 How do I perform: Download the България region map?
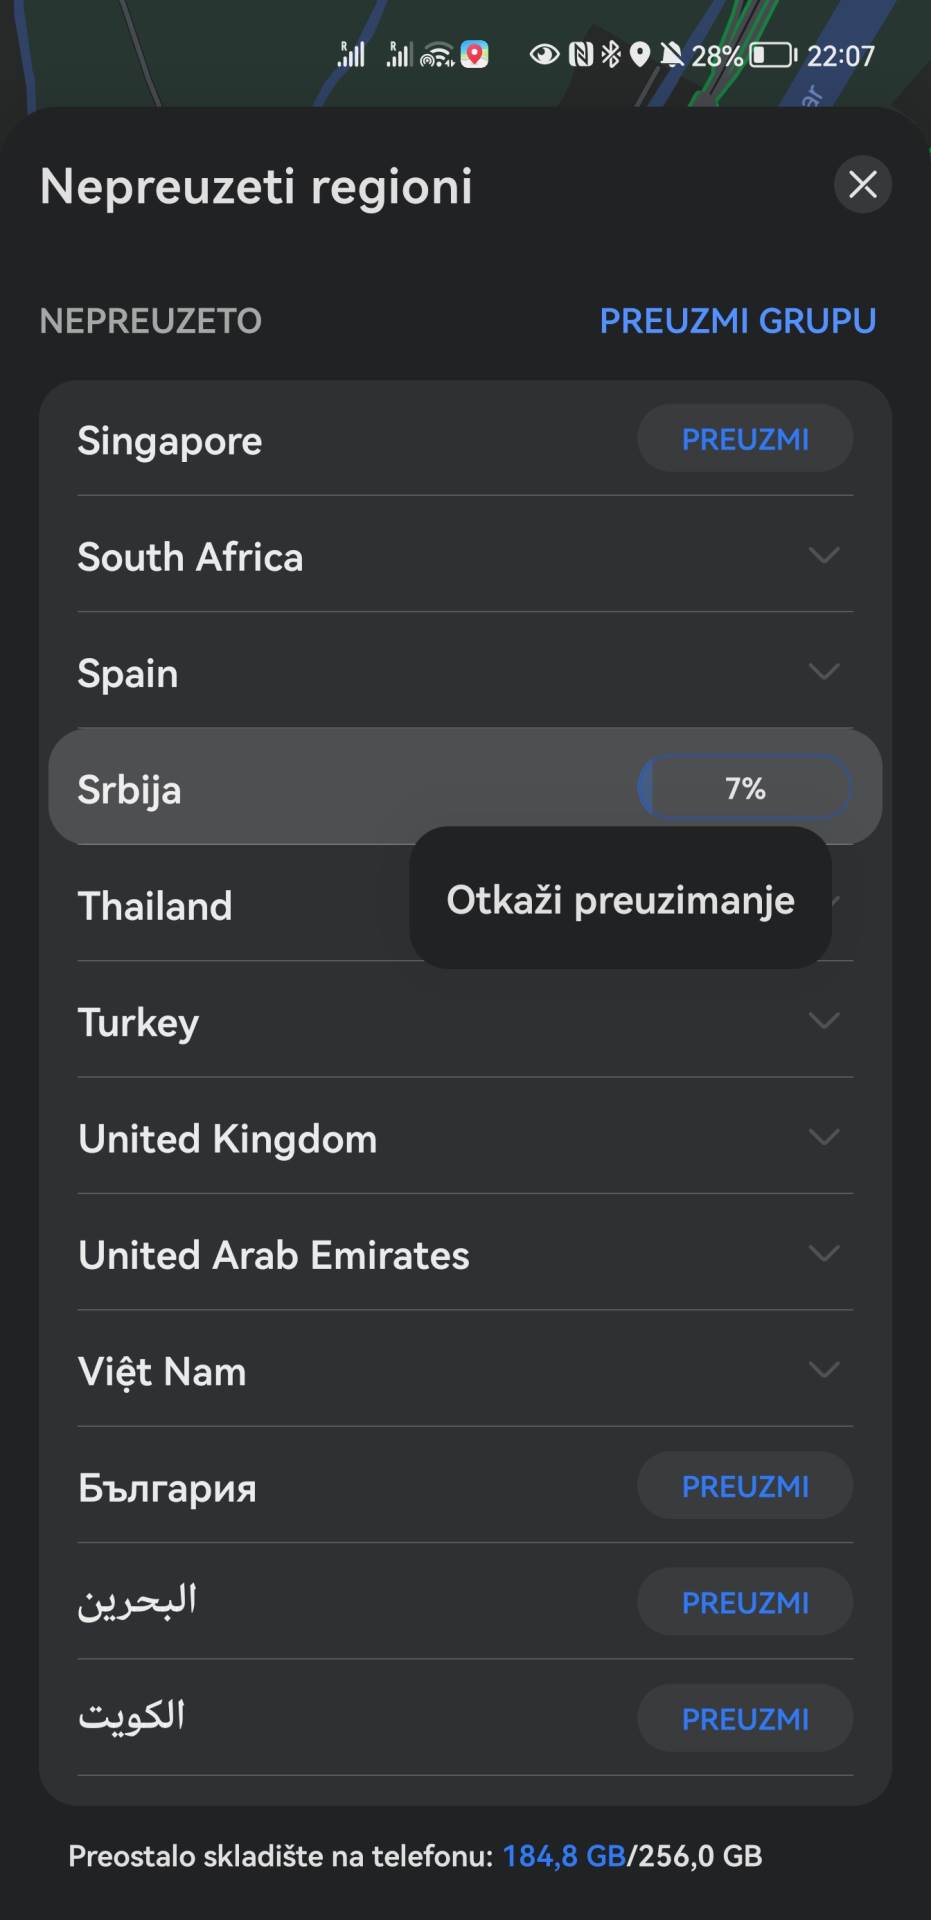[x=744, y=1486]
